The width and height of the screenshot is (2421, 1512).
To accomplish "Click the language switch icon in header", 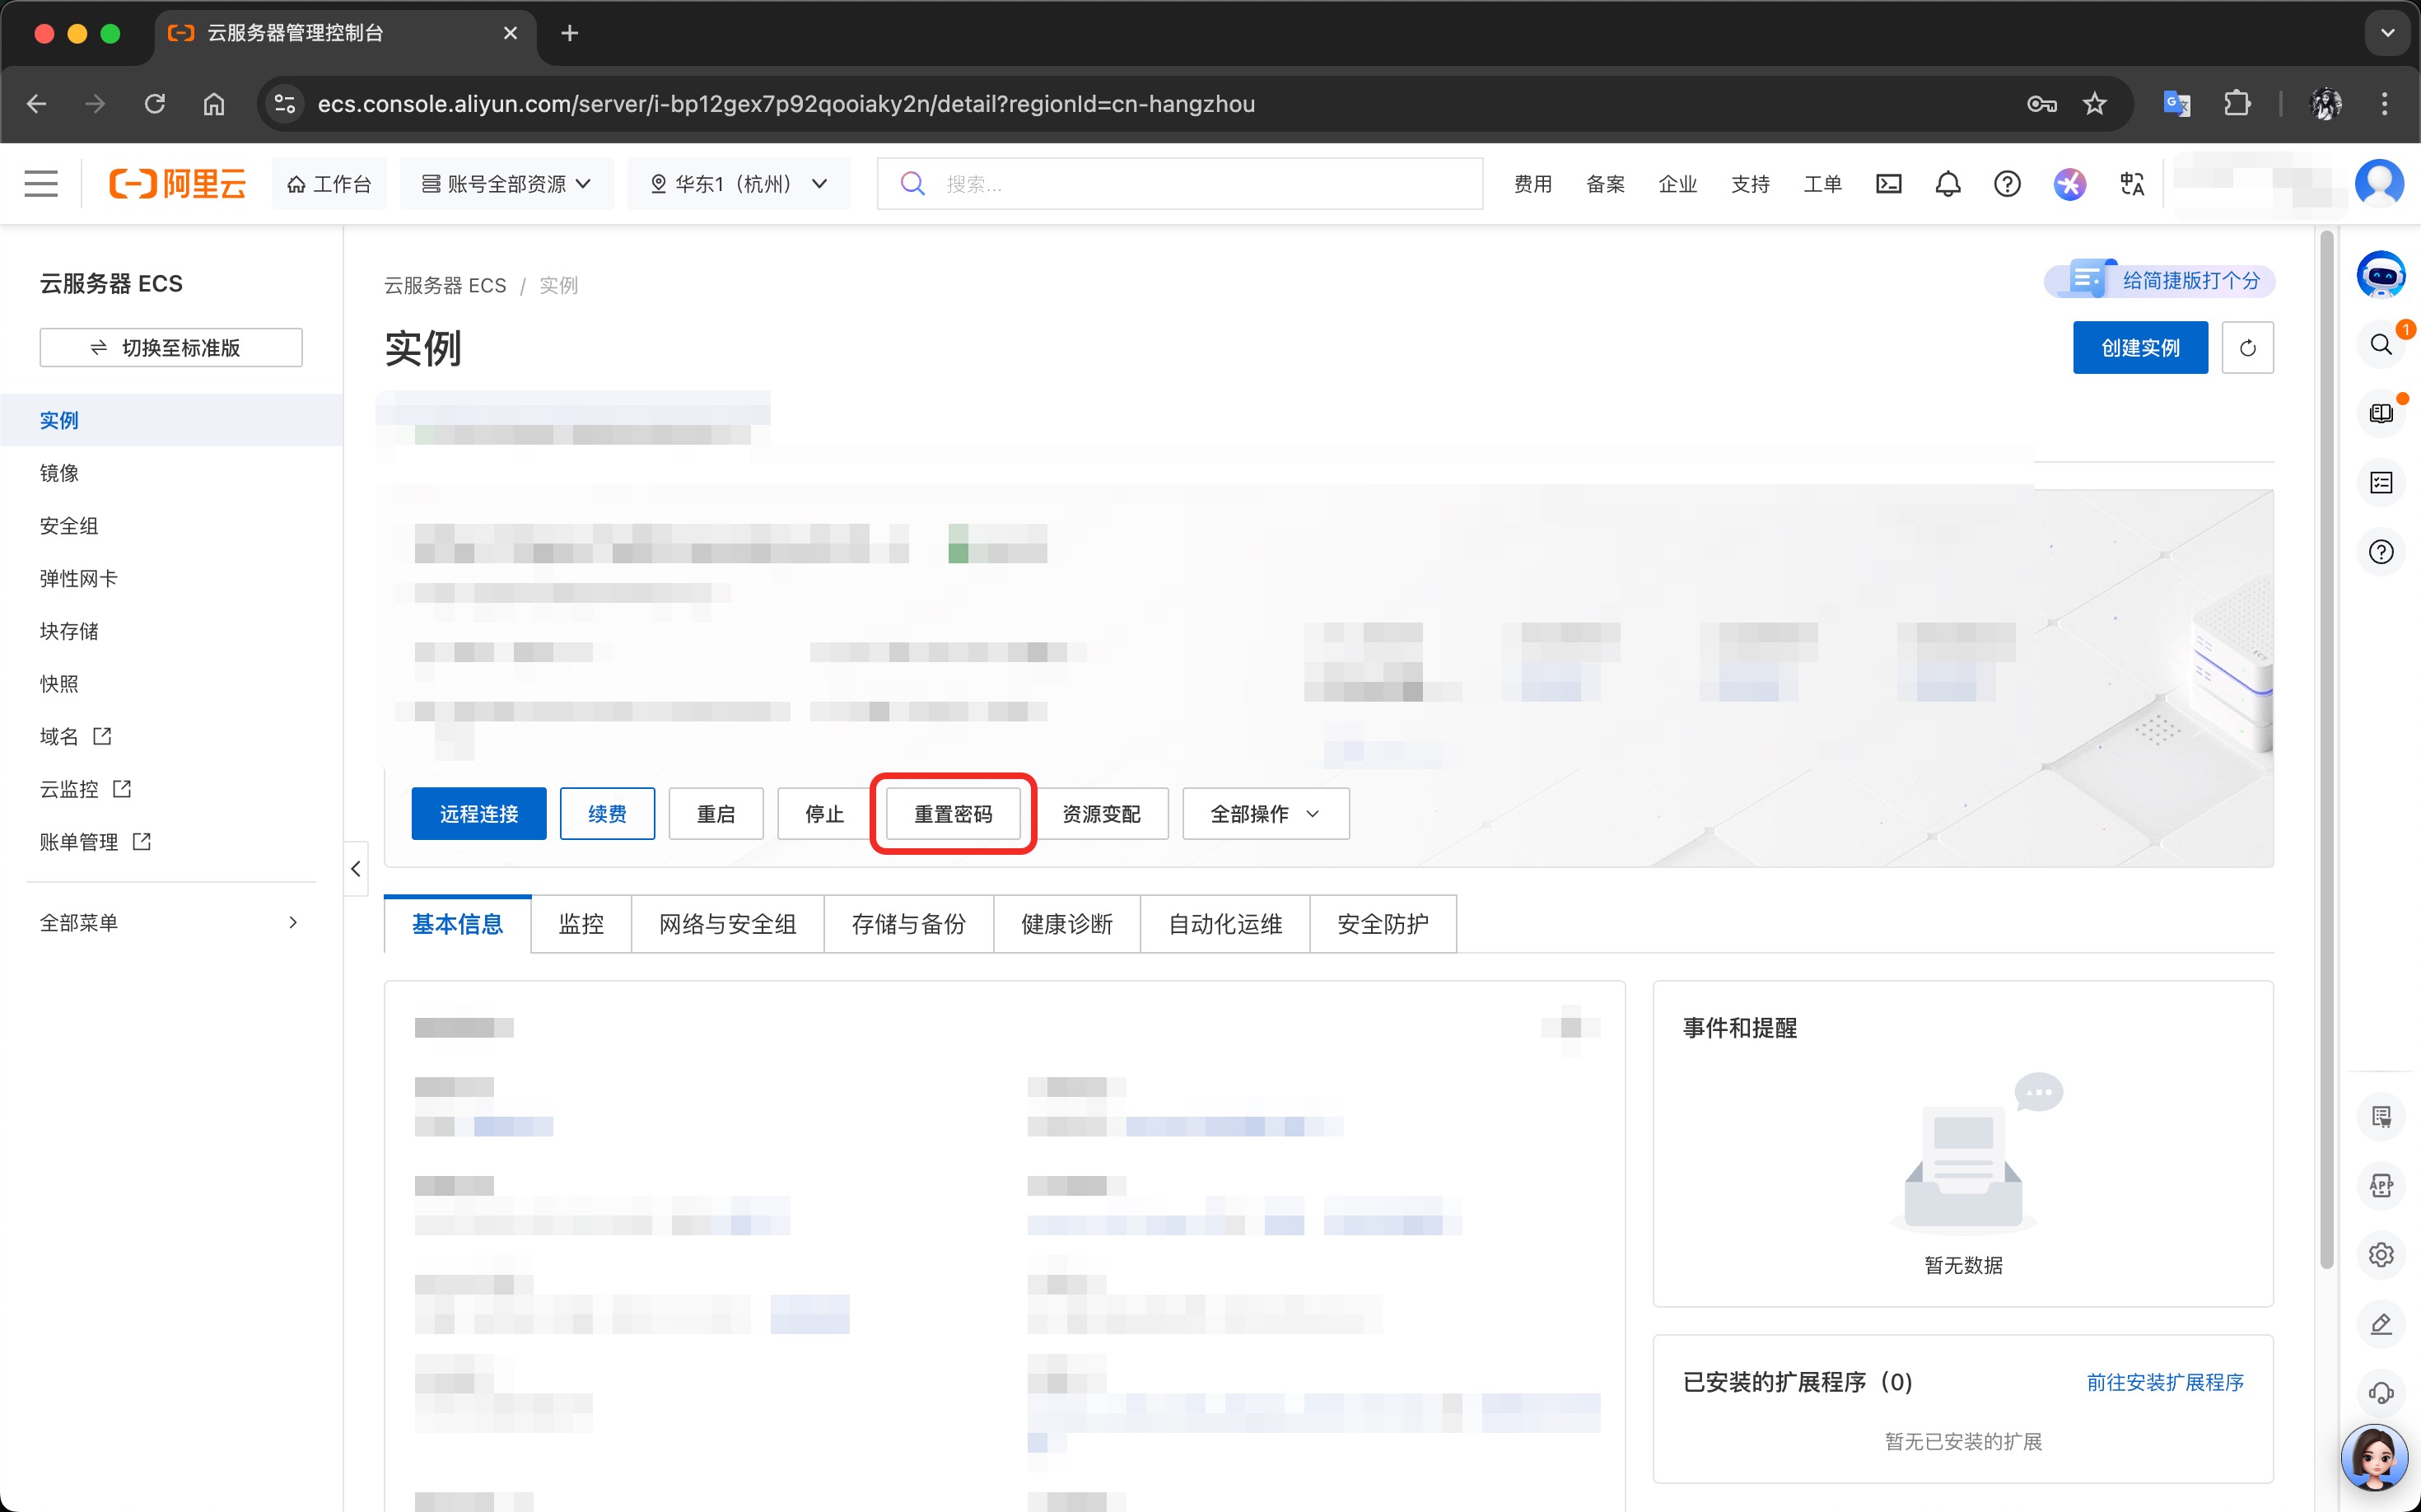I will [2131, 184].
